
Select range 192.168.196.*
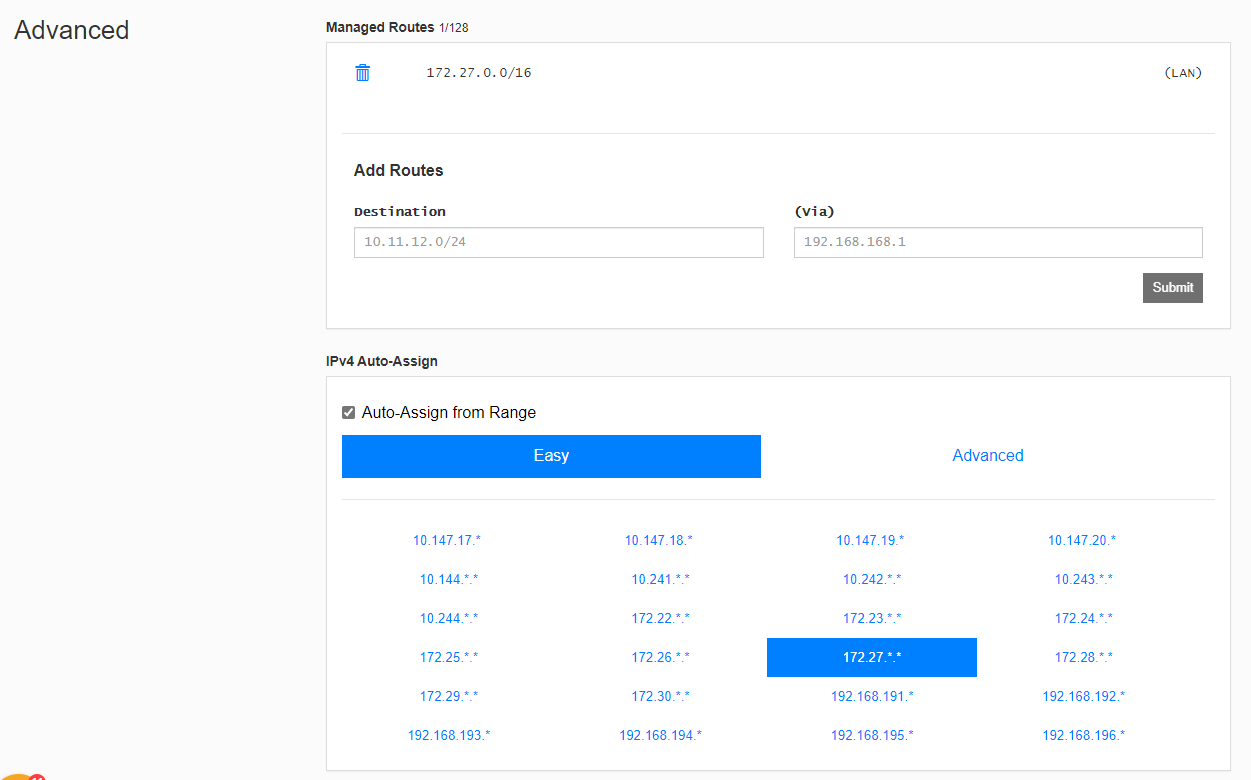click(1084, 735)
